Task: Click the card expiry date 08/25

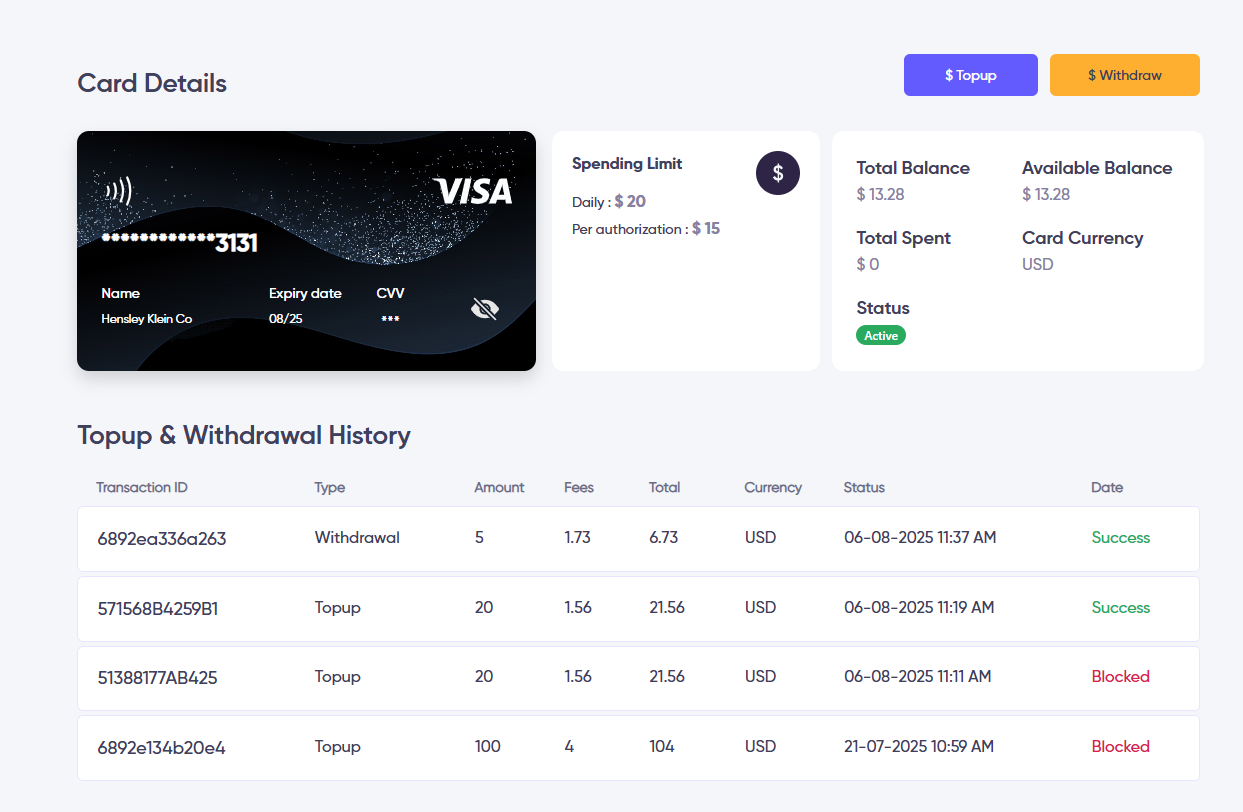Action: (x=285, y=319)
